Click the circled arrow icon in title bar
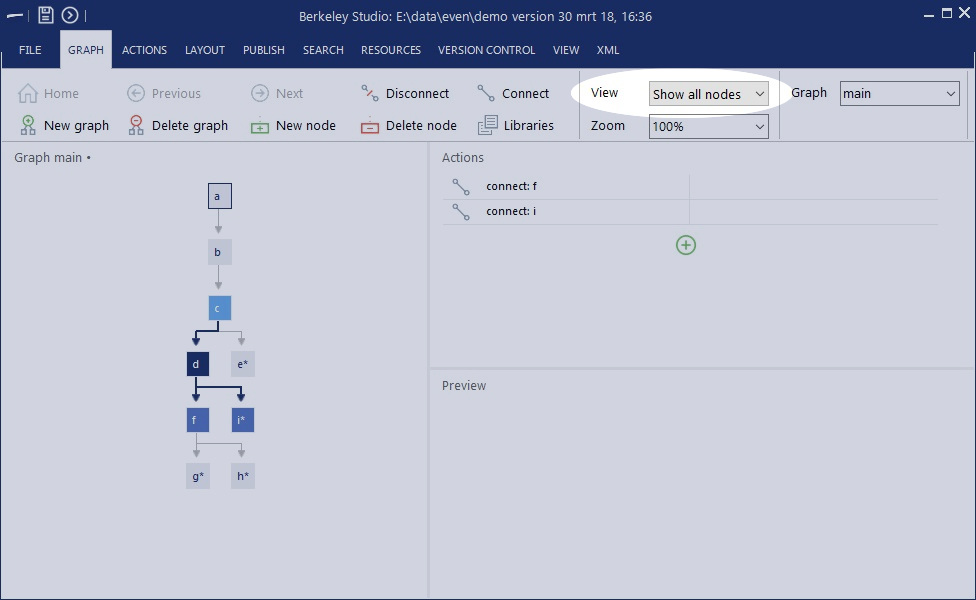 point(70,15)
